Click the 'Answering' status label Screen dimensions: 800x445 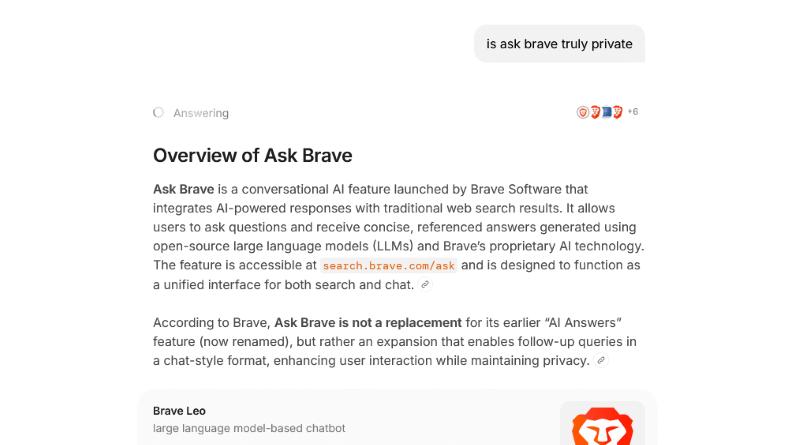tap(201, 113)
